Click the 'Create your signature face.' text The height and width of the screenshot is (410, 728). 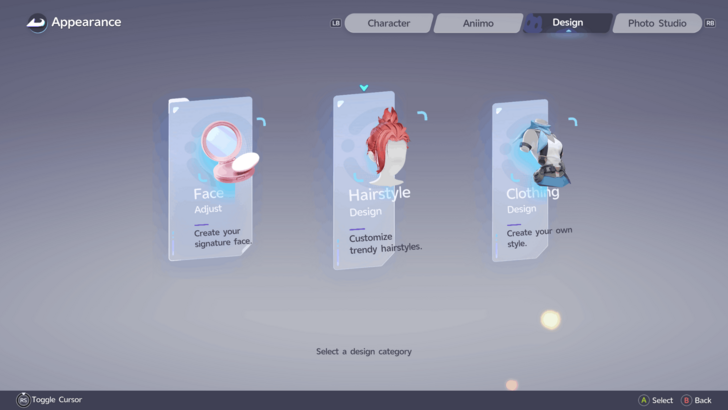(x=223, y=237)
